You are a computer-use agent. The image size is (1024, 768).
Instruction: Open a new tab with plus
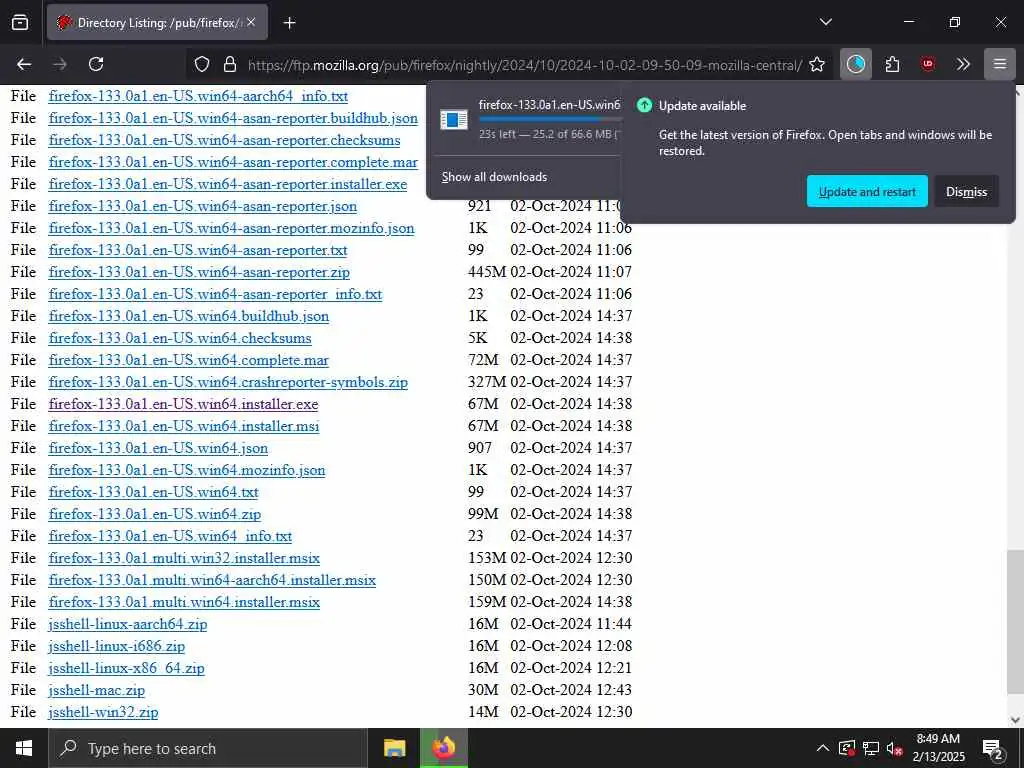click(289, 23)
